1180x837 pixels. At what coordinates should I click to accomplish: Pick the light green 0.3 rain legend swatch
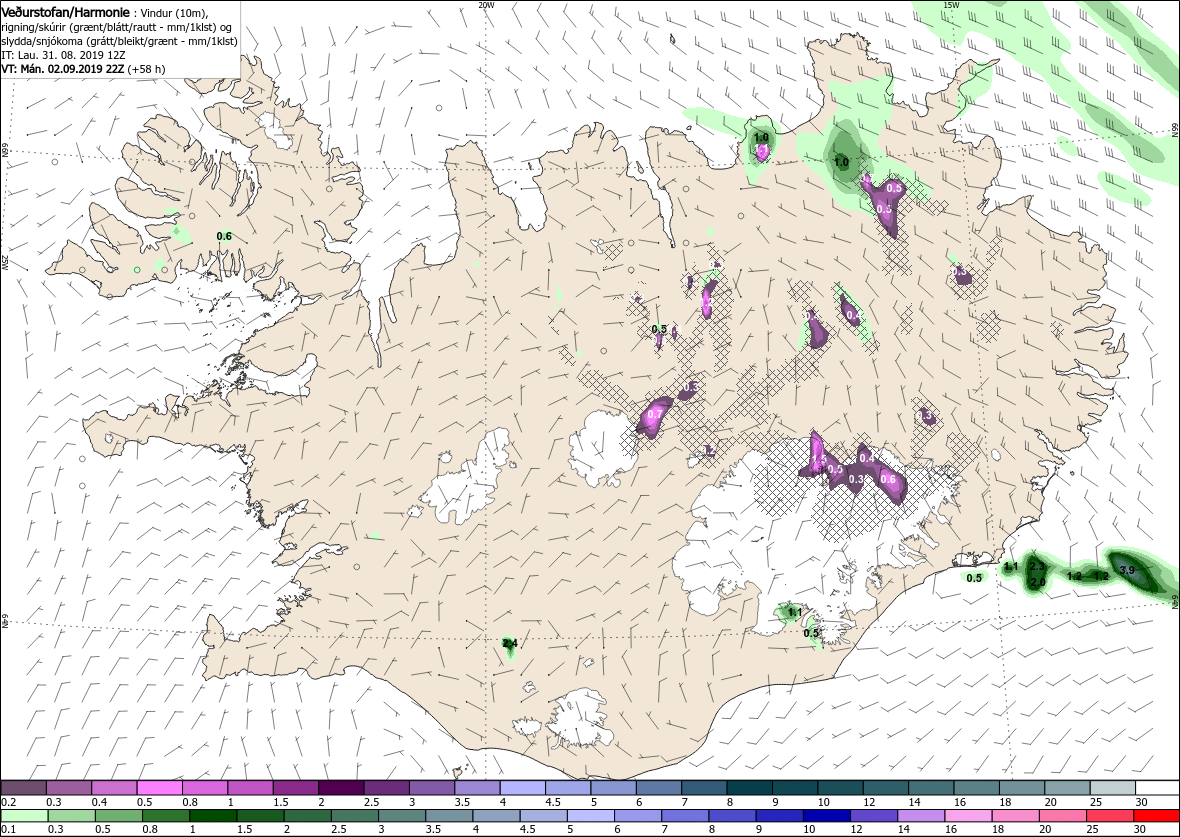pos(71,816)
